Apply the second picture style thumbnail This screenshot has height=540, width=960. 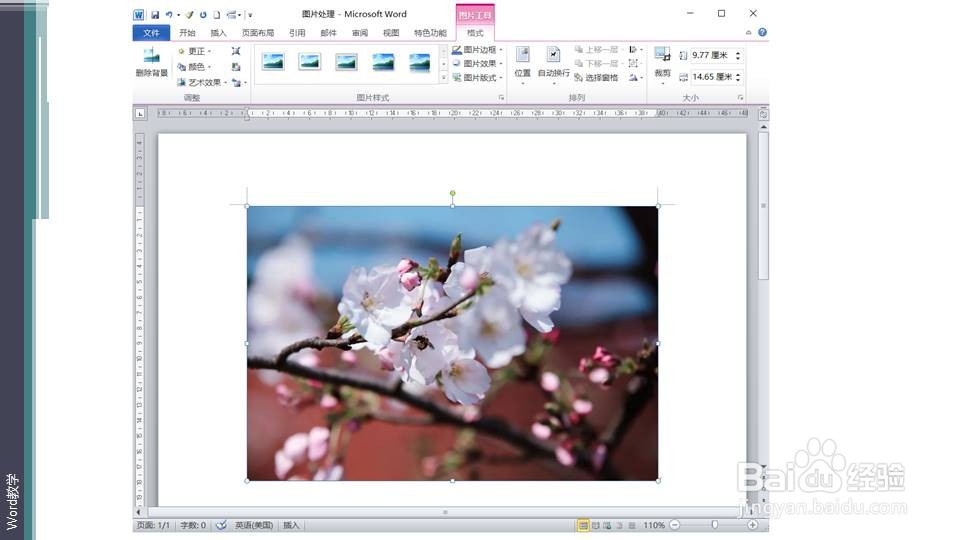click(310, 62)
